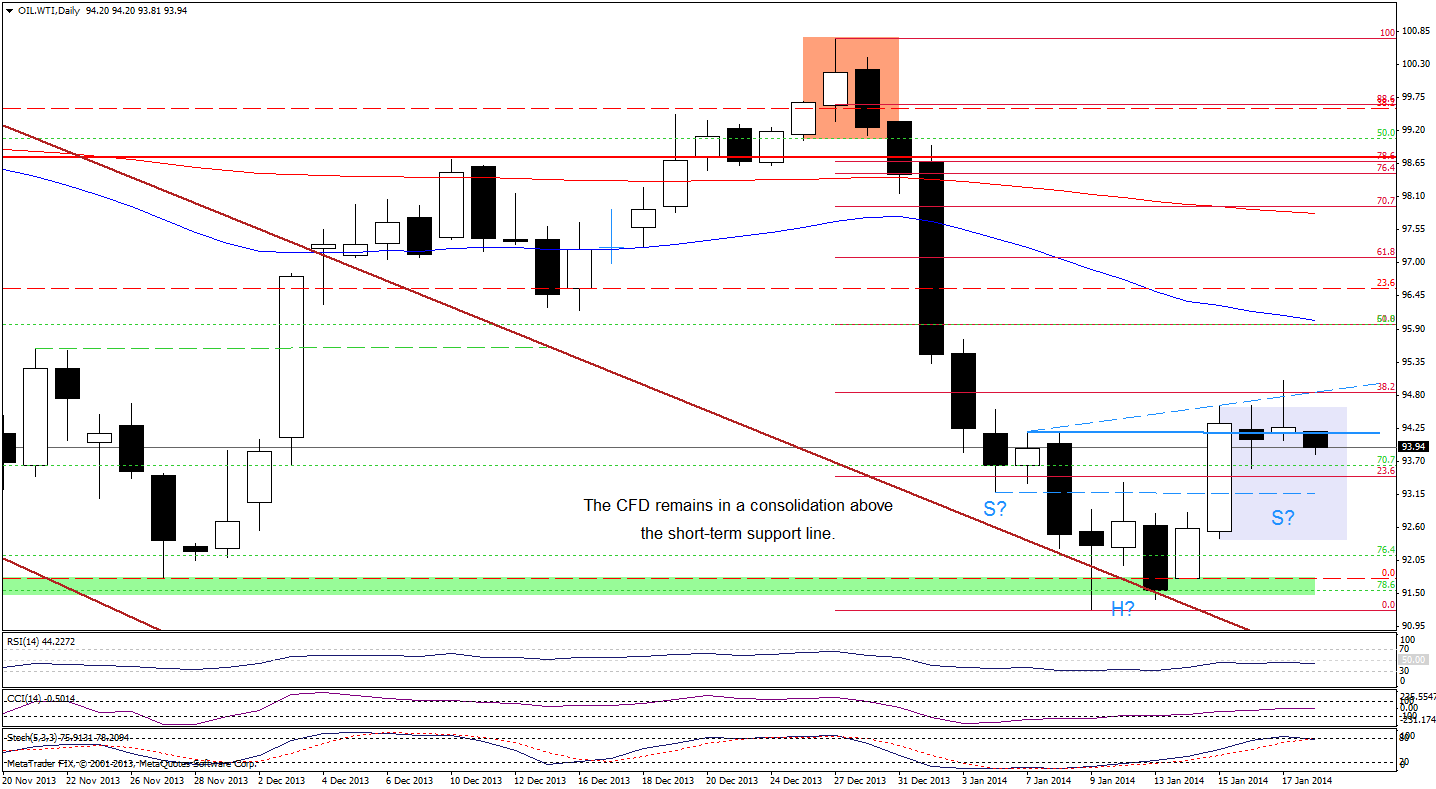The height and width of the screenshot is (789, 1436).
Task: Select the light blue shaded consolidation rectangle
Action: click(x=1283, y=473)
